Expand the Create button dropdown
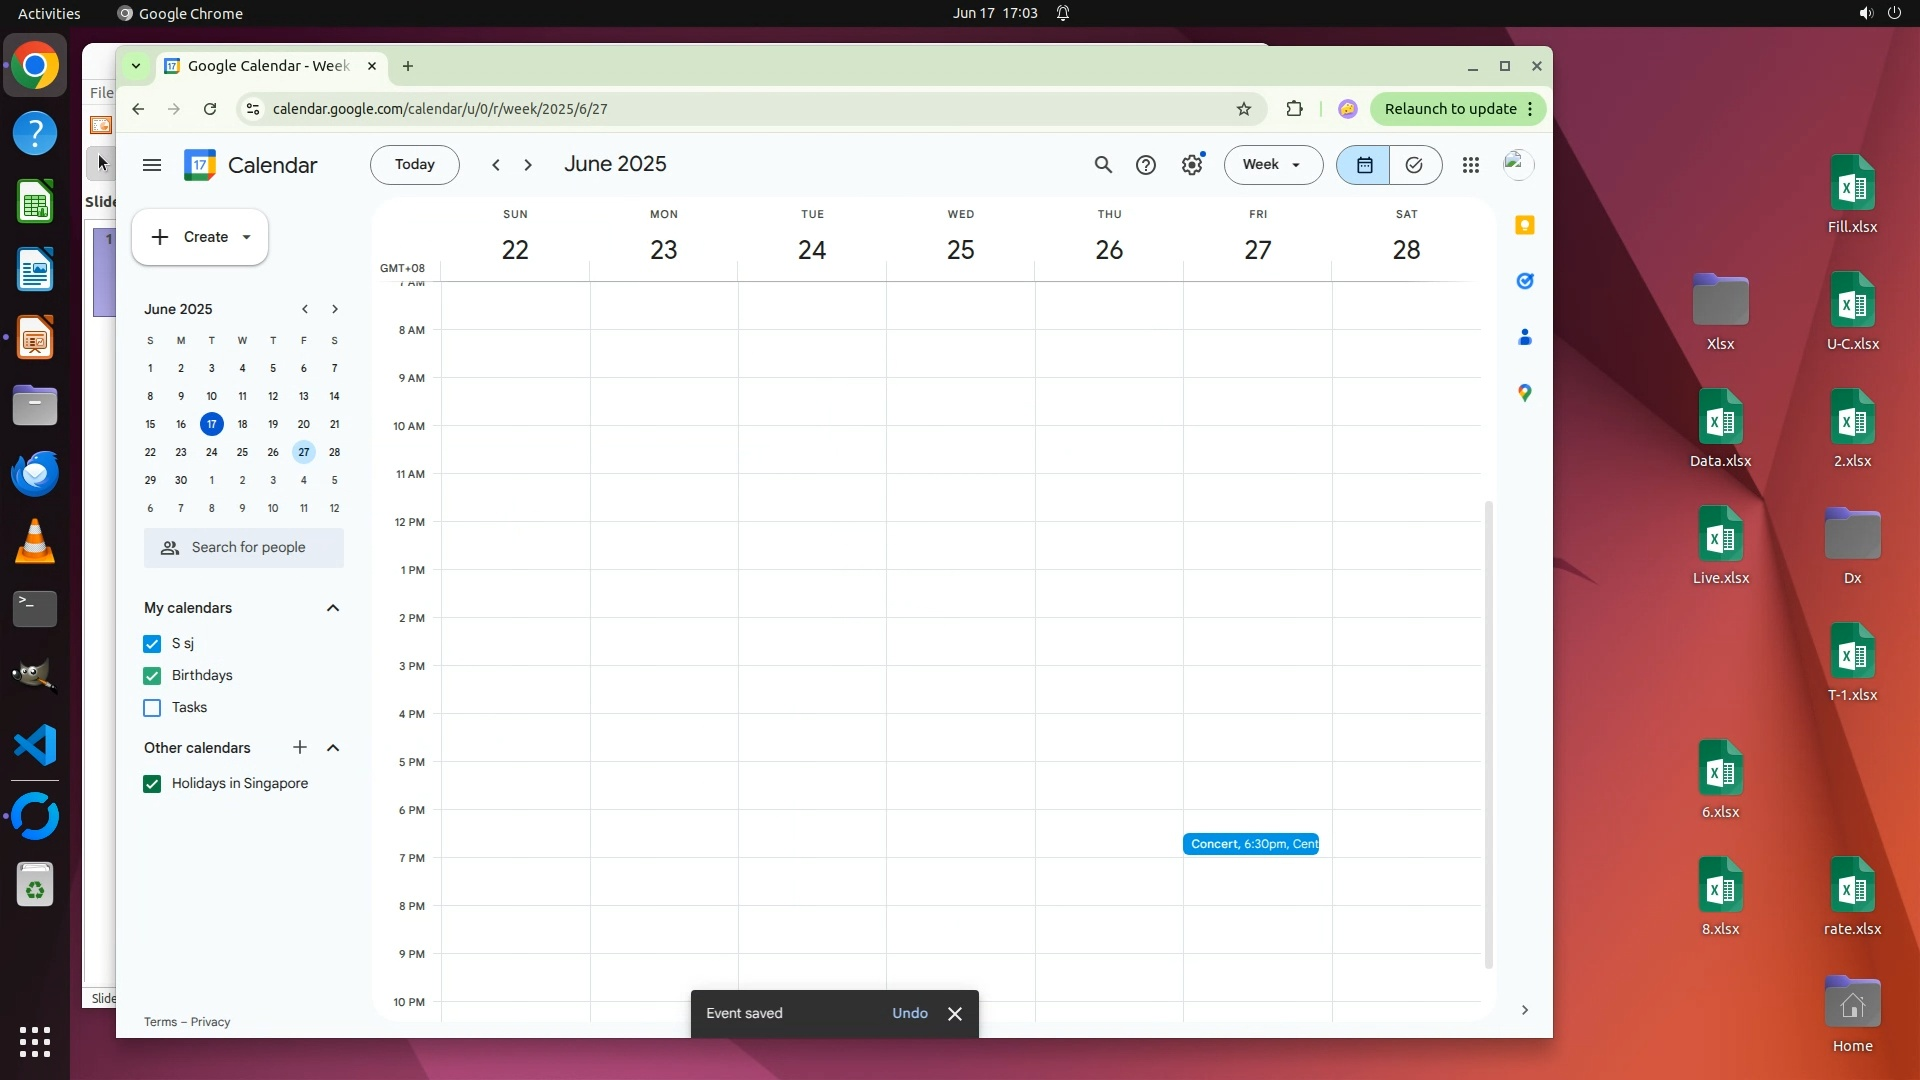Image resolution: width=1920 pixels, height=1080 pixels. coord(246,237)
